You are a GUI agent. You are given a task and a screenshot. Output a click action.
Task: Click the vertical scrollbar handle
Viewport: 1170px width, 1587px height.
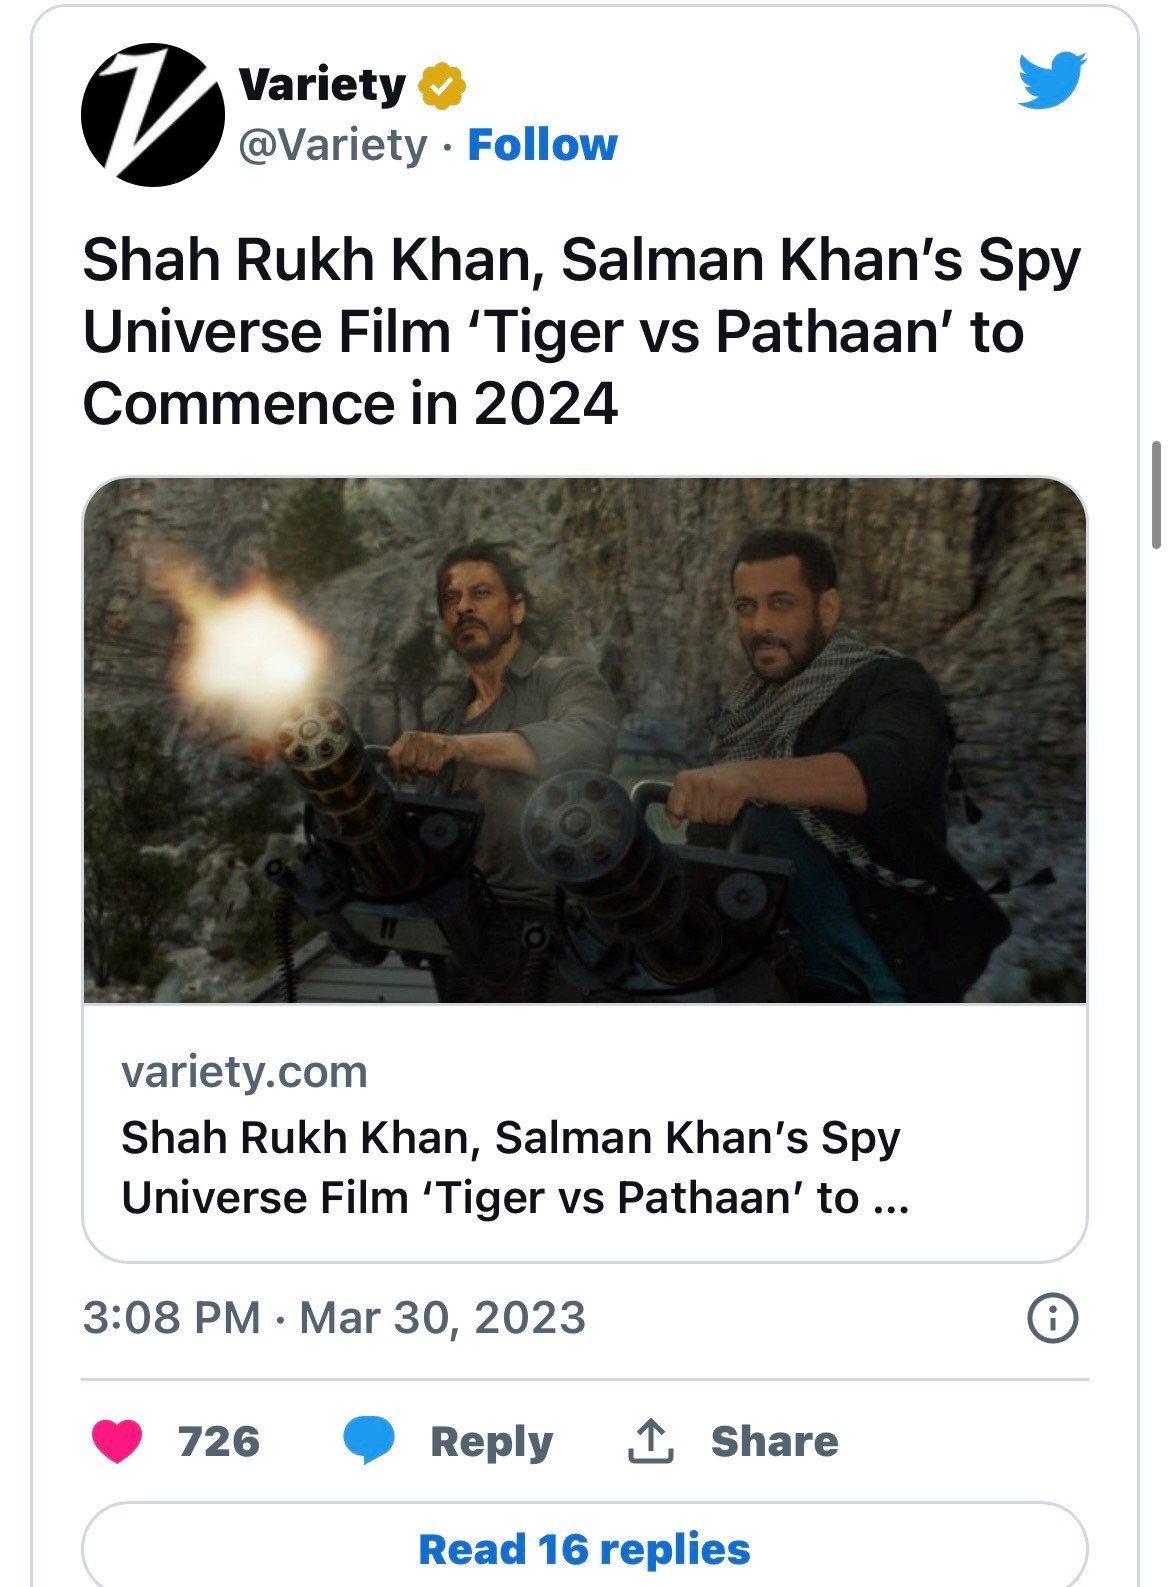tap(1156, 494)
